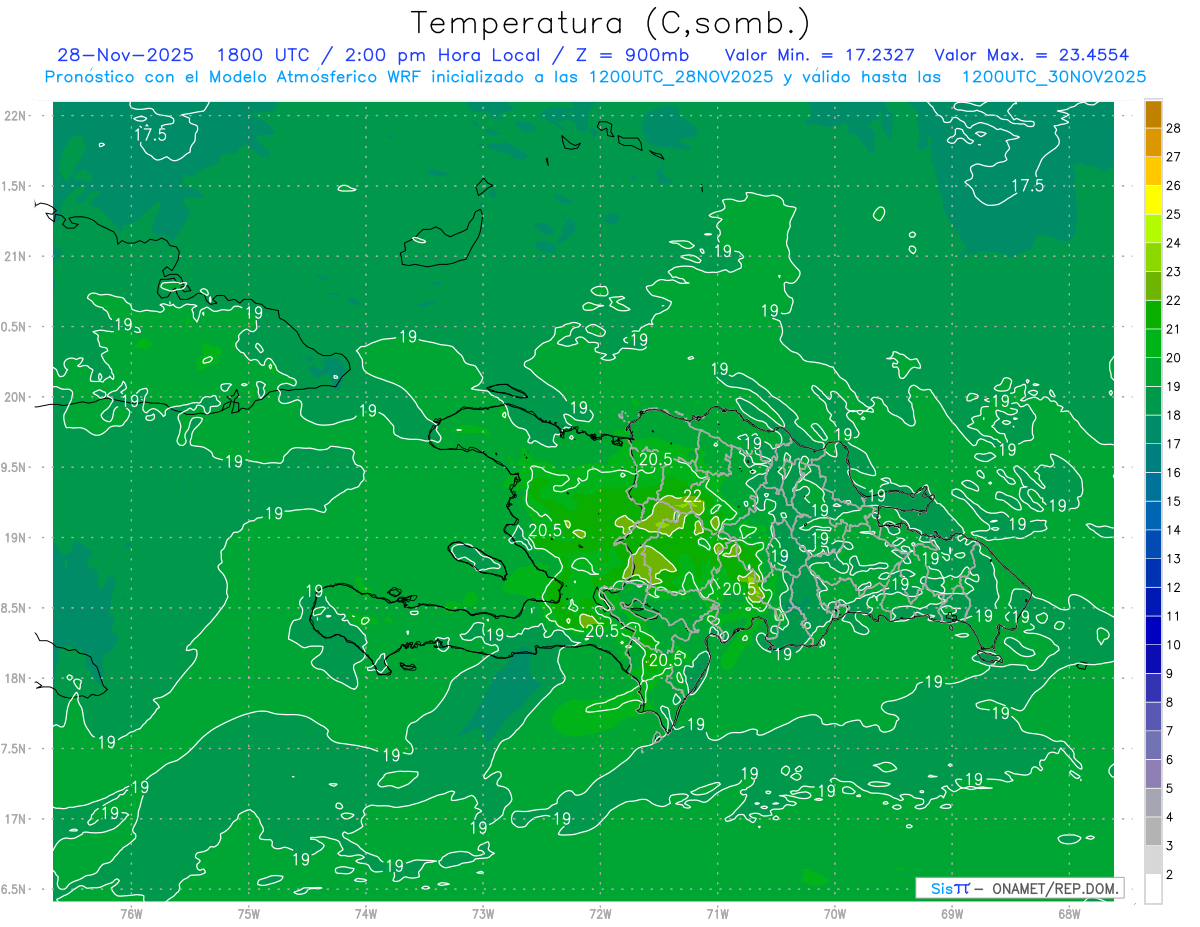The width and height of the screenshot is (1200, 927).
Task: Click the dark orange swatch above 28
Action: (x=1153, y=114)
